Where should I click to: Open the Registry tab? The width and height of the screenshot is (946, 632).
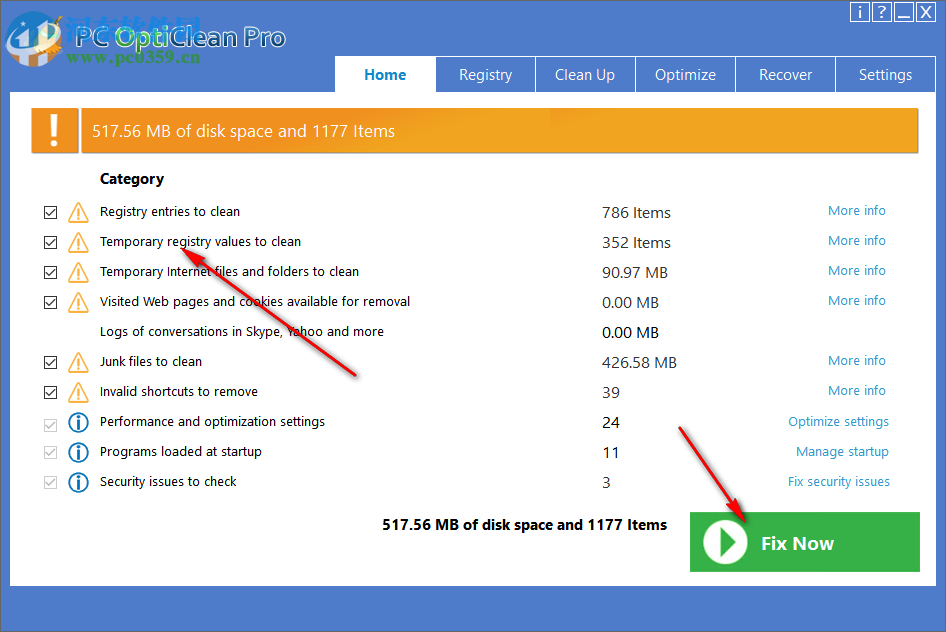(x=486, y=75)
